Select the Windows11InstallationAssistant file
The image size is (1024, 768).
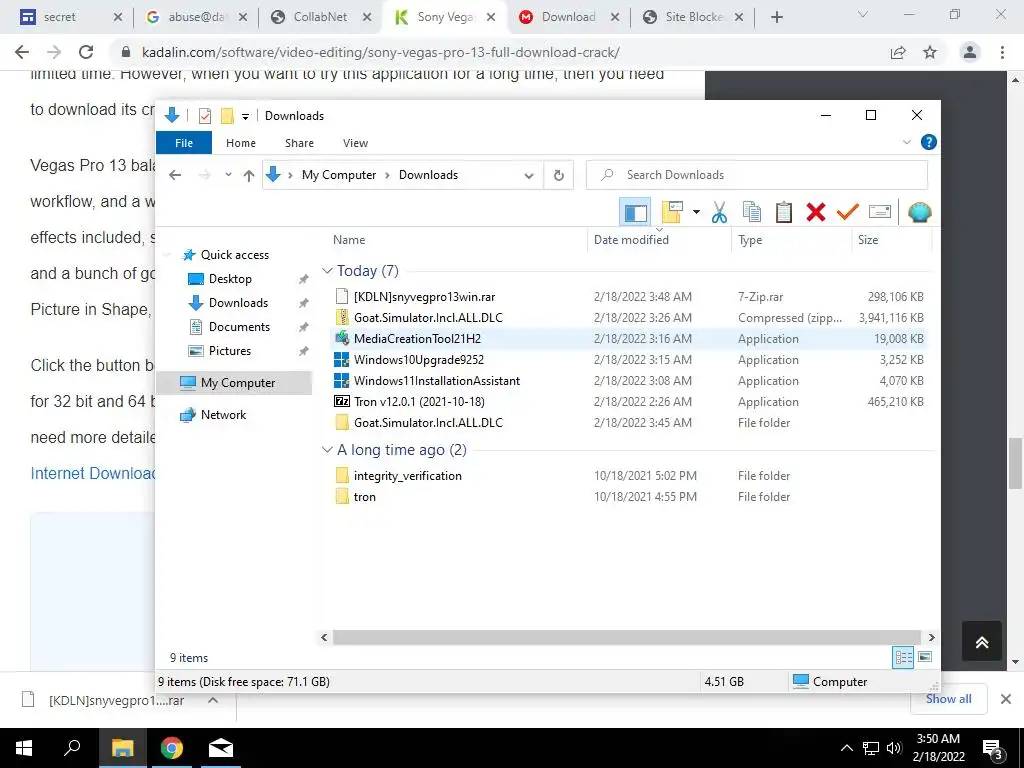[x=437, y=381]
